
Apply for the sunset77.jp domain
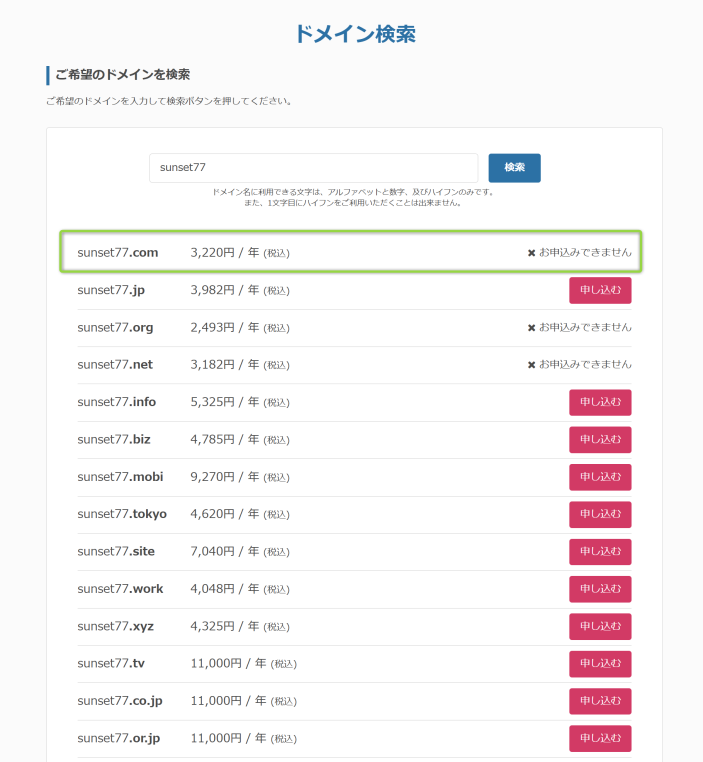(x=600, y=290)
